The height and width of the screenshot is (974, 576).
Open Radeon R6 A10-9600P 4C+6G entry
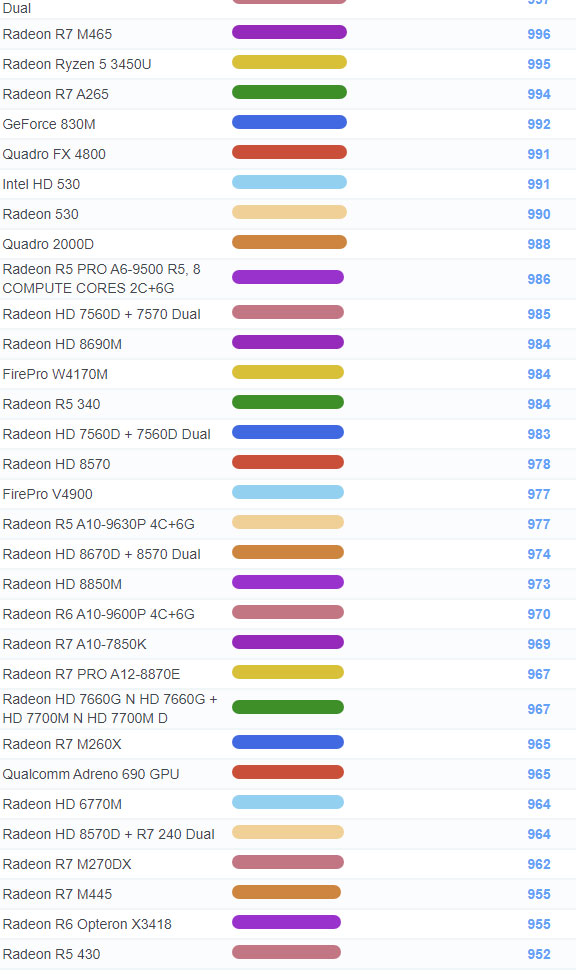coord(98,614)
